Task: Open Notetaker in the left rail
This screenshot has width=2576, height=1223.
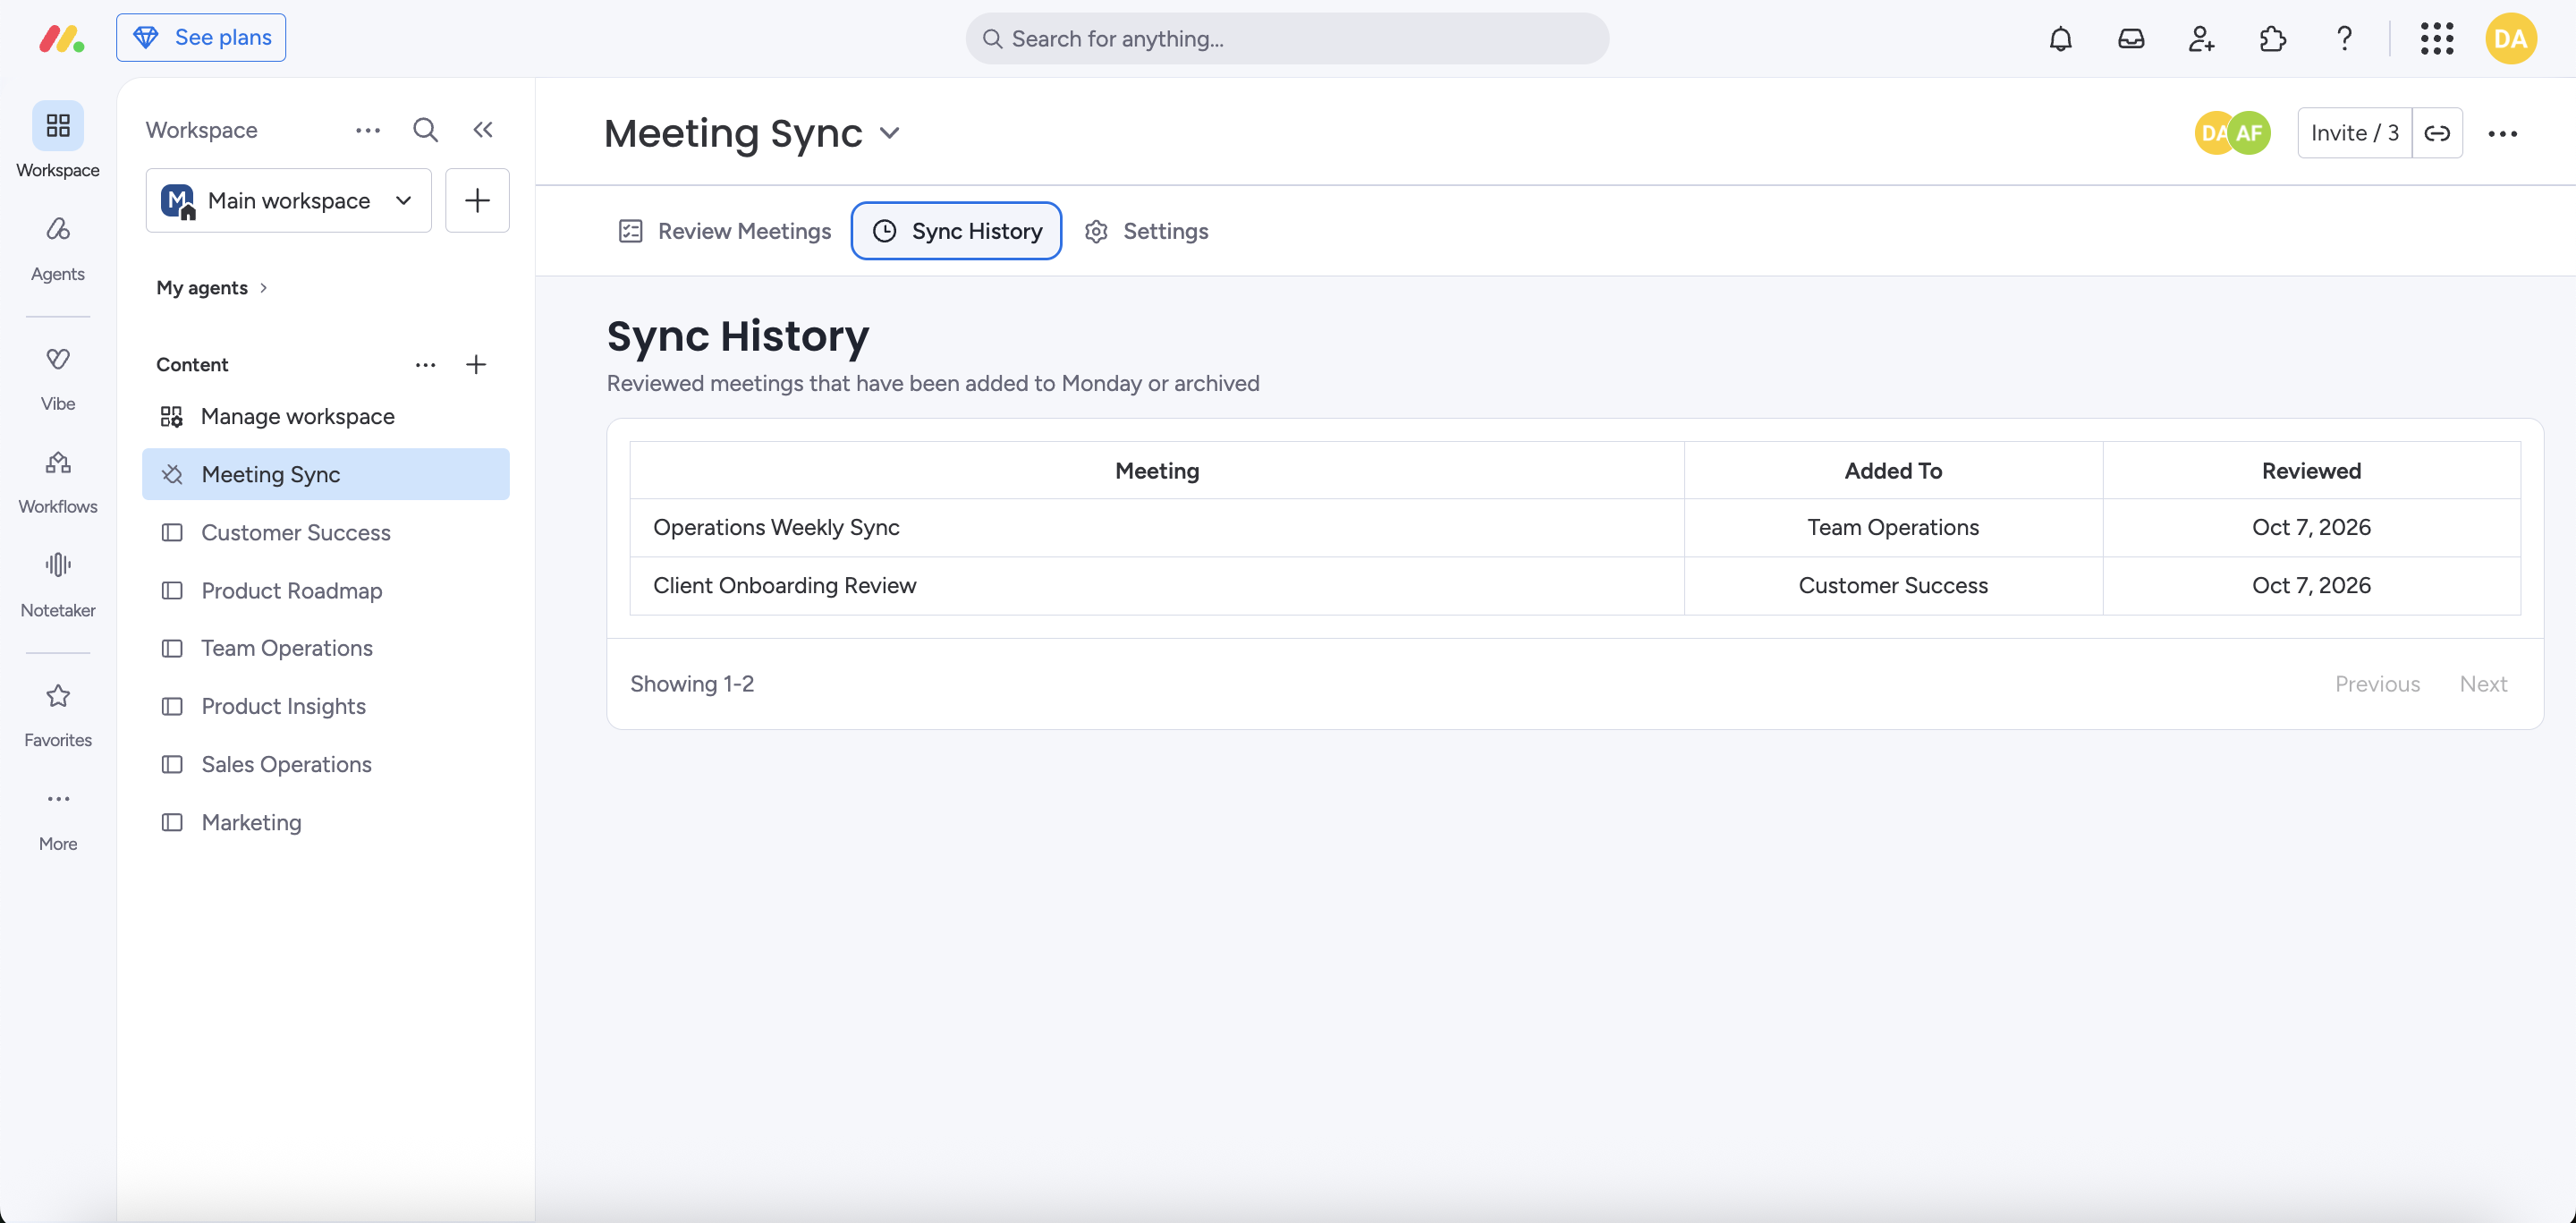Action: point(58,585)
